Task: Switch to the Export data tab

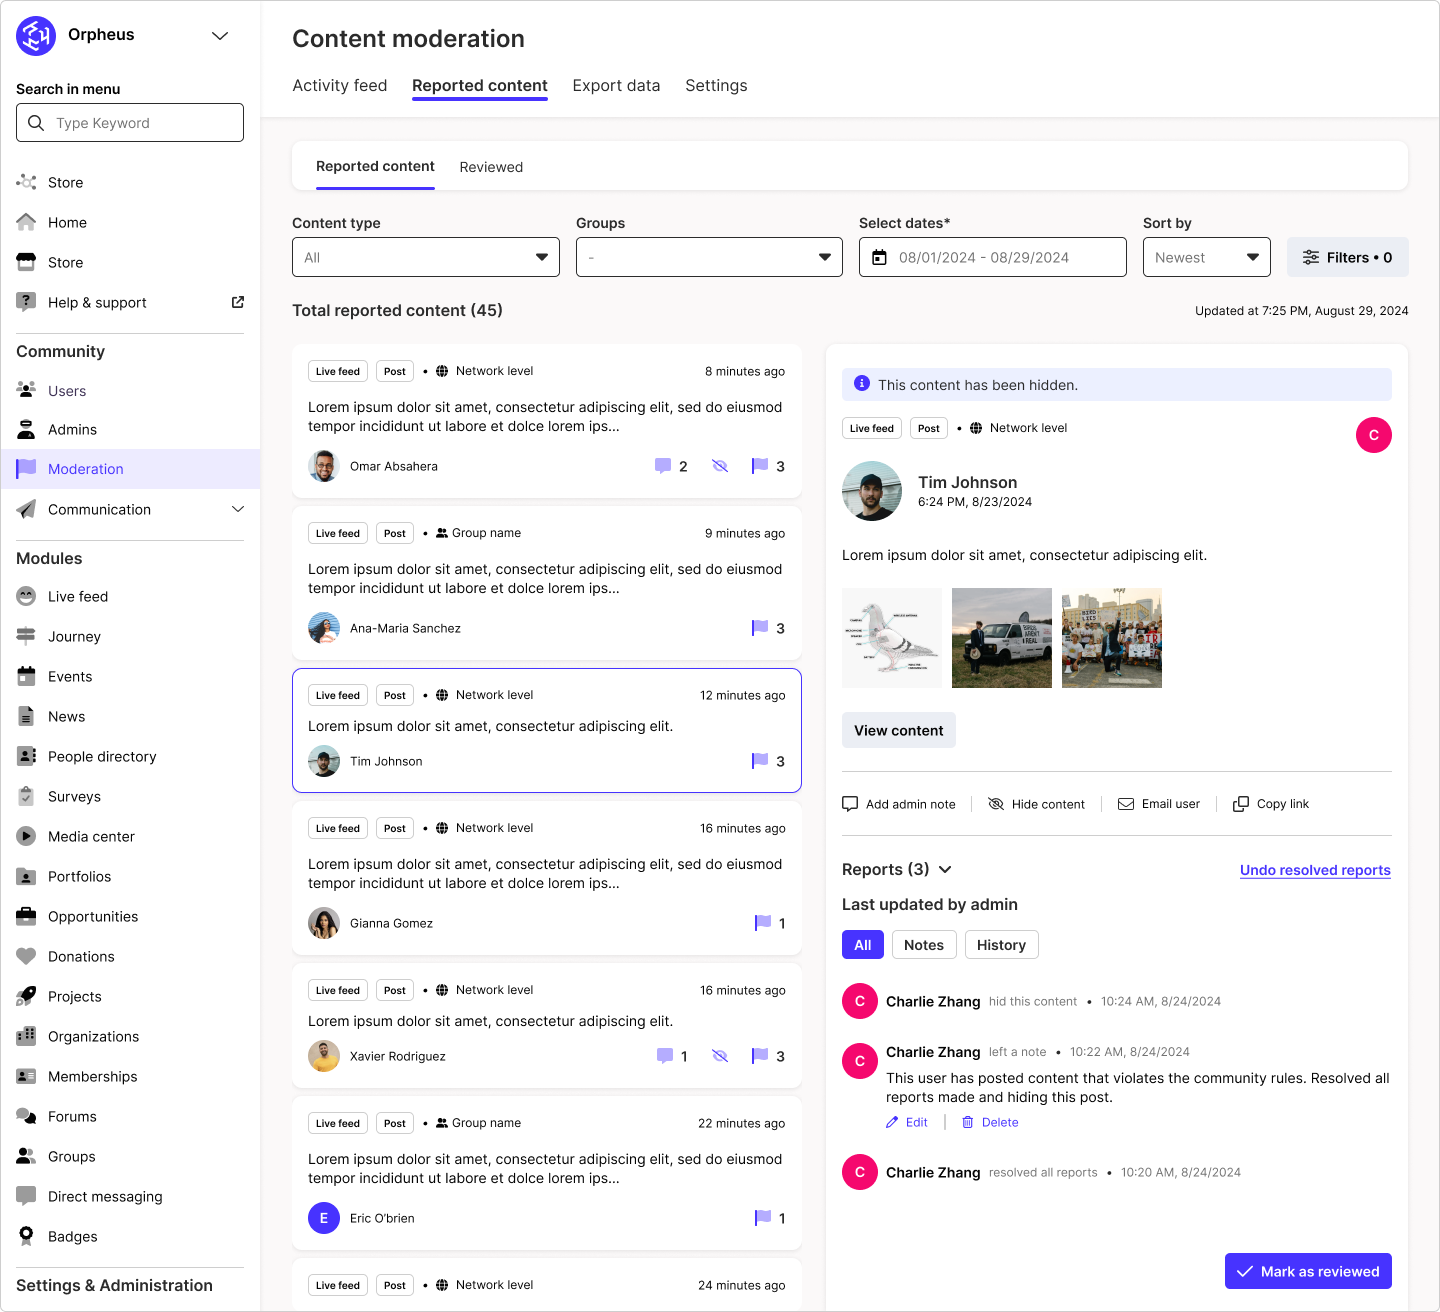Action: (x=616, y=86)
